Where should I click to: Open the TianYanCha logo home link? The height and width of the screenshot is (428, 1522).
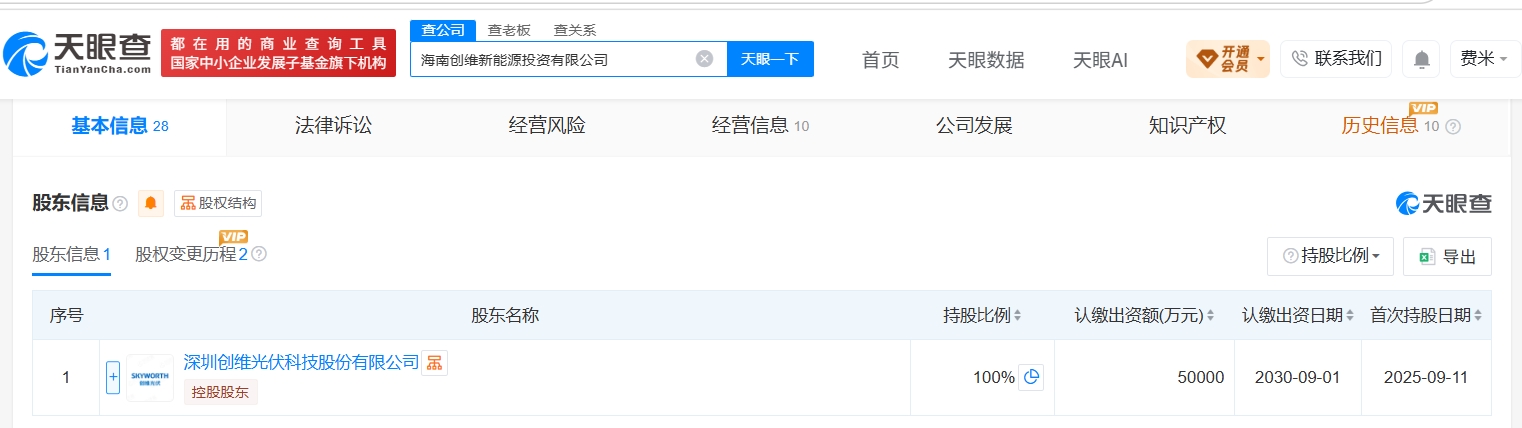tap(77, 53)
